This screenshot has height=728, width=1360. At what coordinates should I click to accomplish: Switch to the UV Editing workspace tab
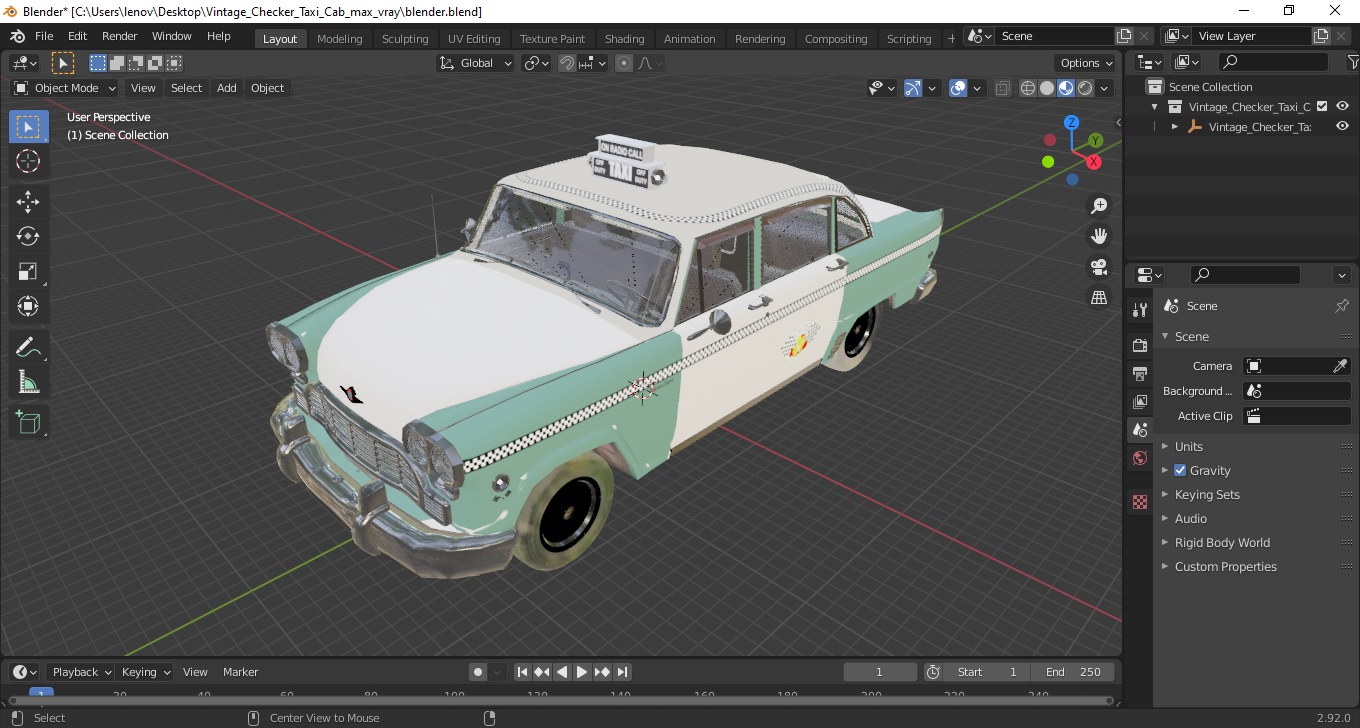click(x=474, y=39)
